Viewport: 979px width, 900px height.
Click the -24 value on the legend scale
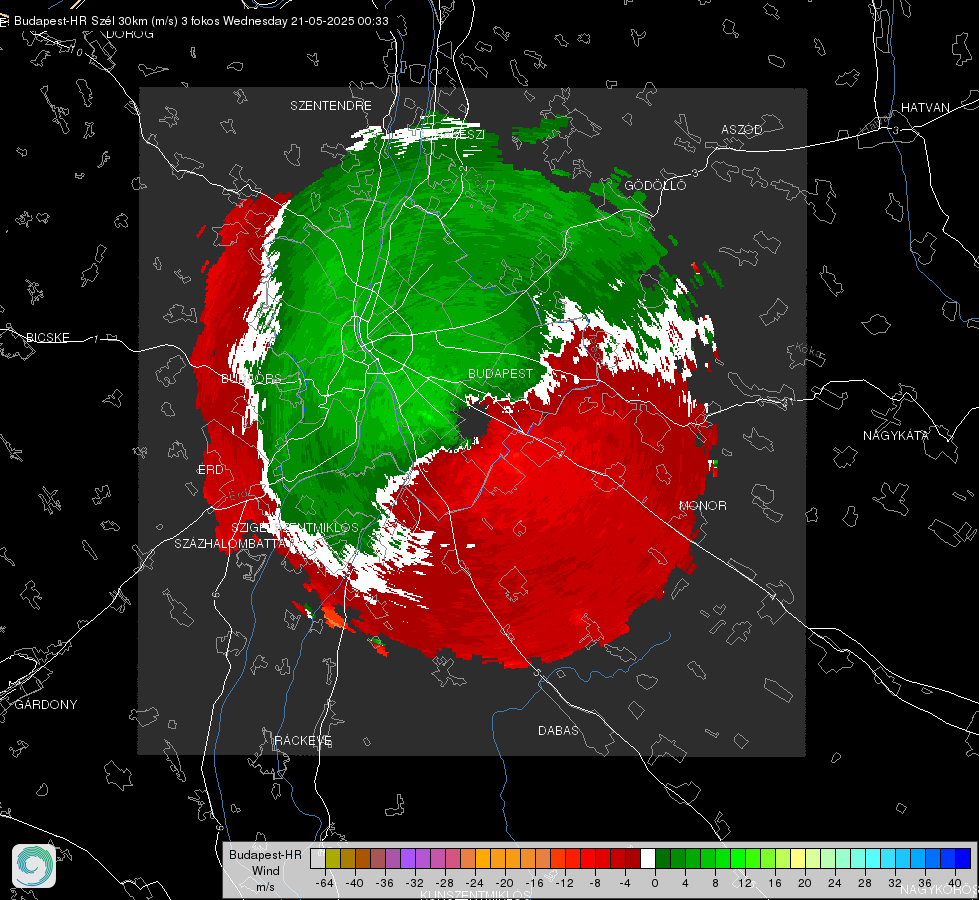475,883
